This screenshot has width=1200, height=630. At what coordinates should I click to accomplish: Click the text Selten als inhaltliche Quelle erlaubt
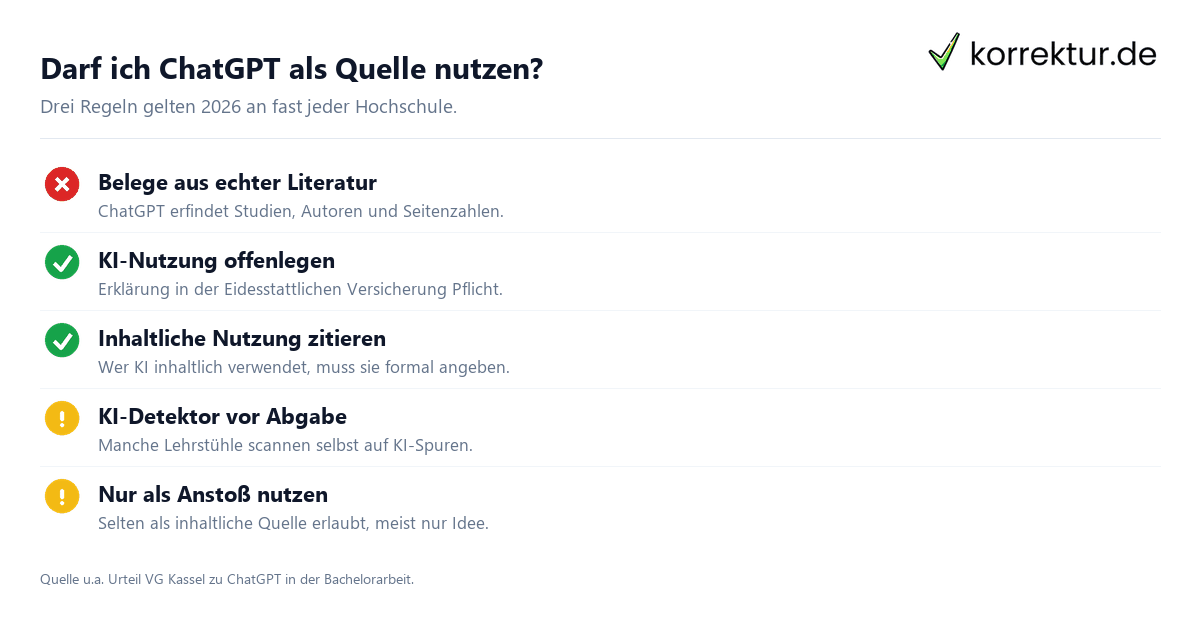(x=293, y=524)
